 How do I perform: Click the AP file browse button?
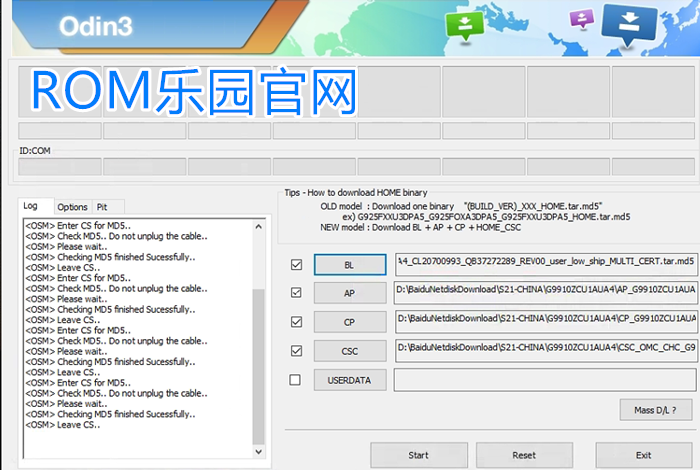[x=350, y=293]
